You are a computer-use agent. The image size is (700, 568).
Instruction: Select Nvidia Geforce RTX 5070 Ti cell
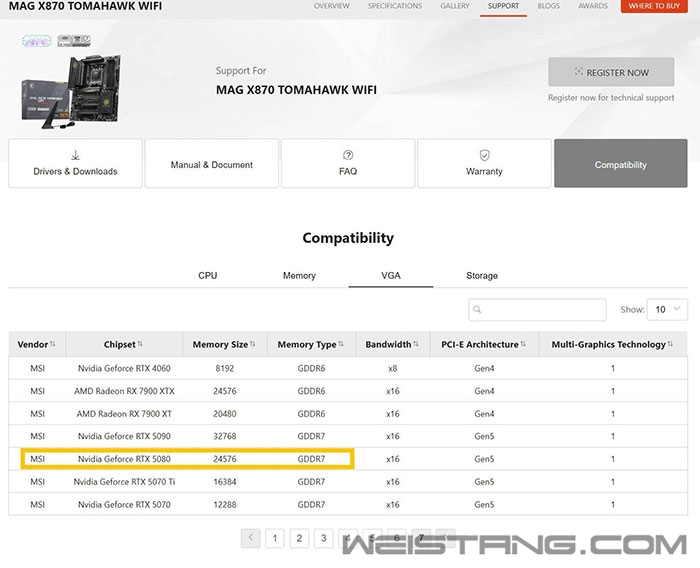click(124, 482)
